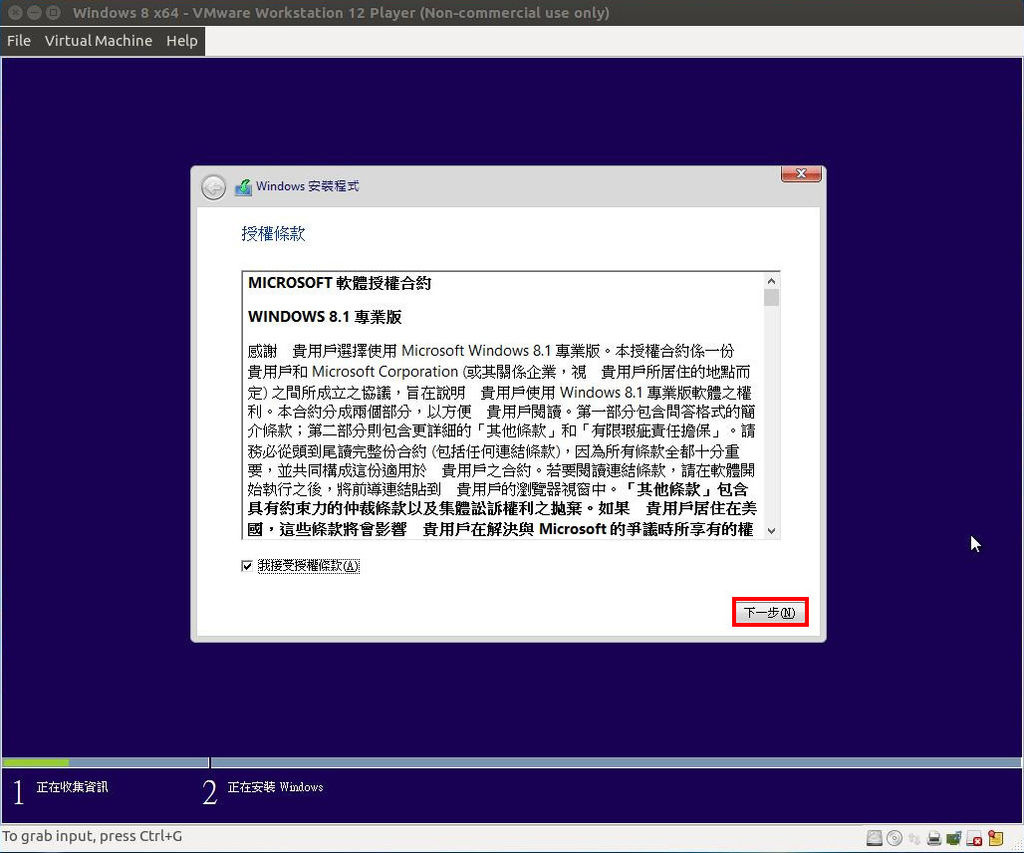Click the WINDOWS 8.1 專業版 line

[x=325, y=317]
